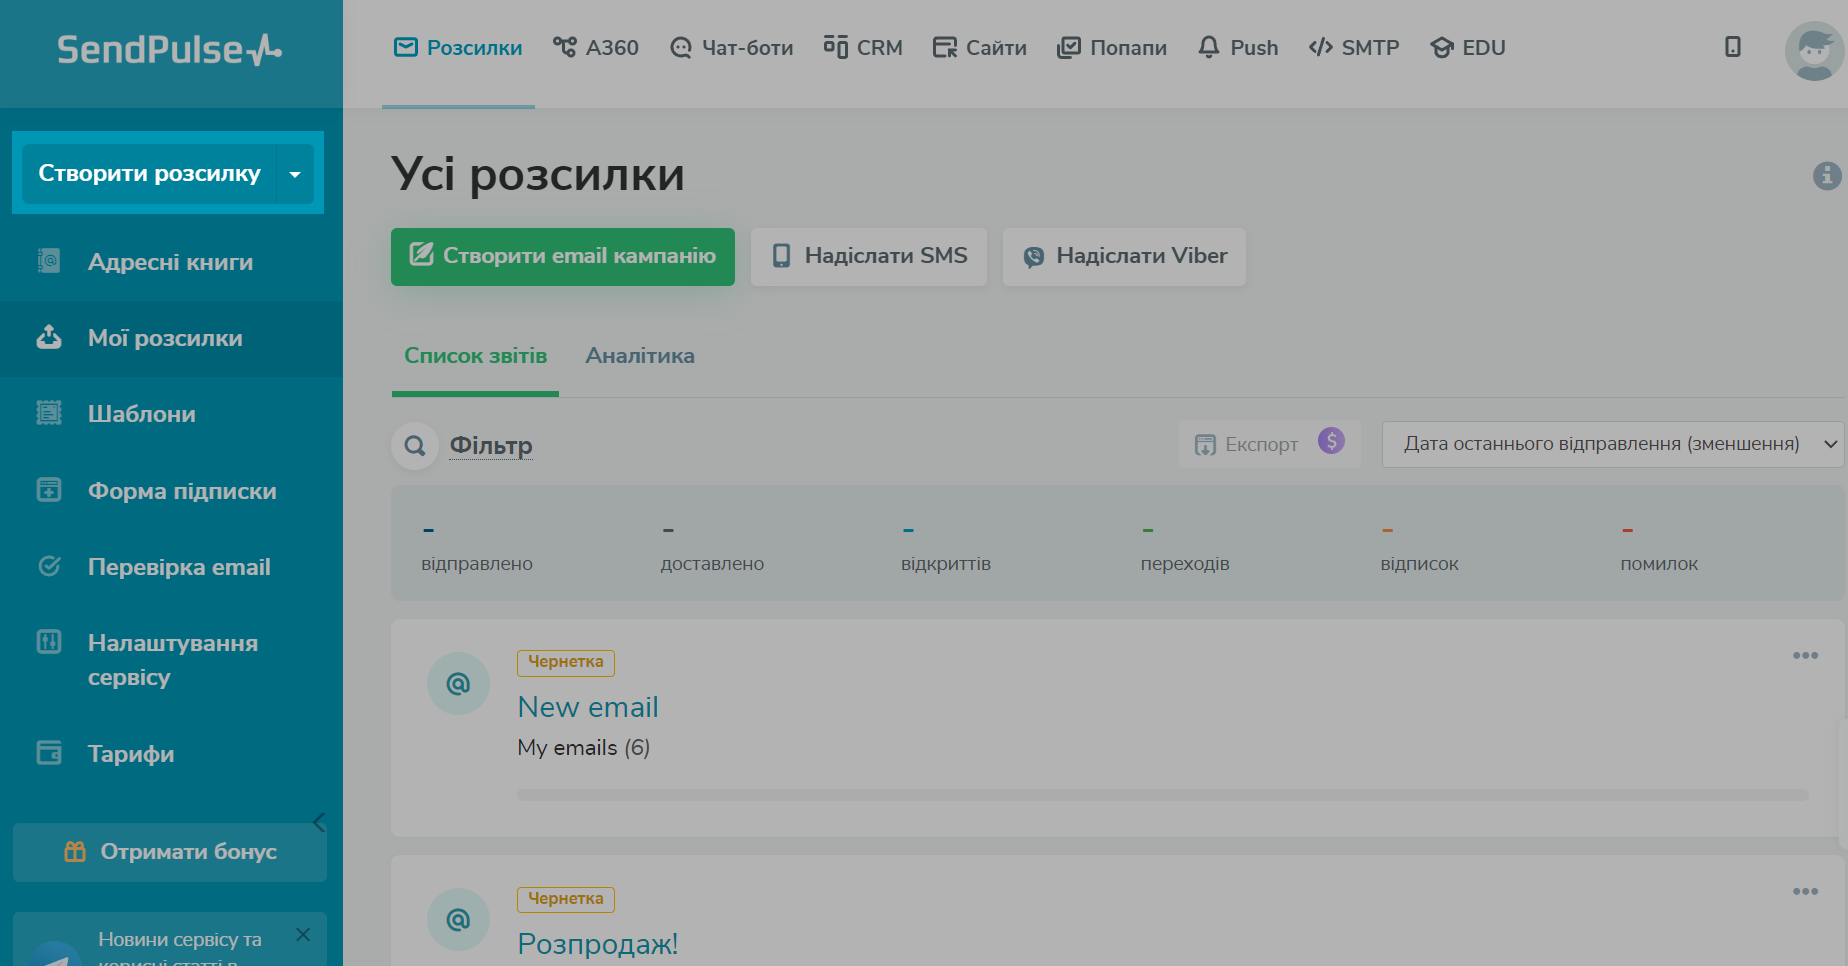Open Адресні книги in the sidebar

[170, 262]
